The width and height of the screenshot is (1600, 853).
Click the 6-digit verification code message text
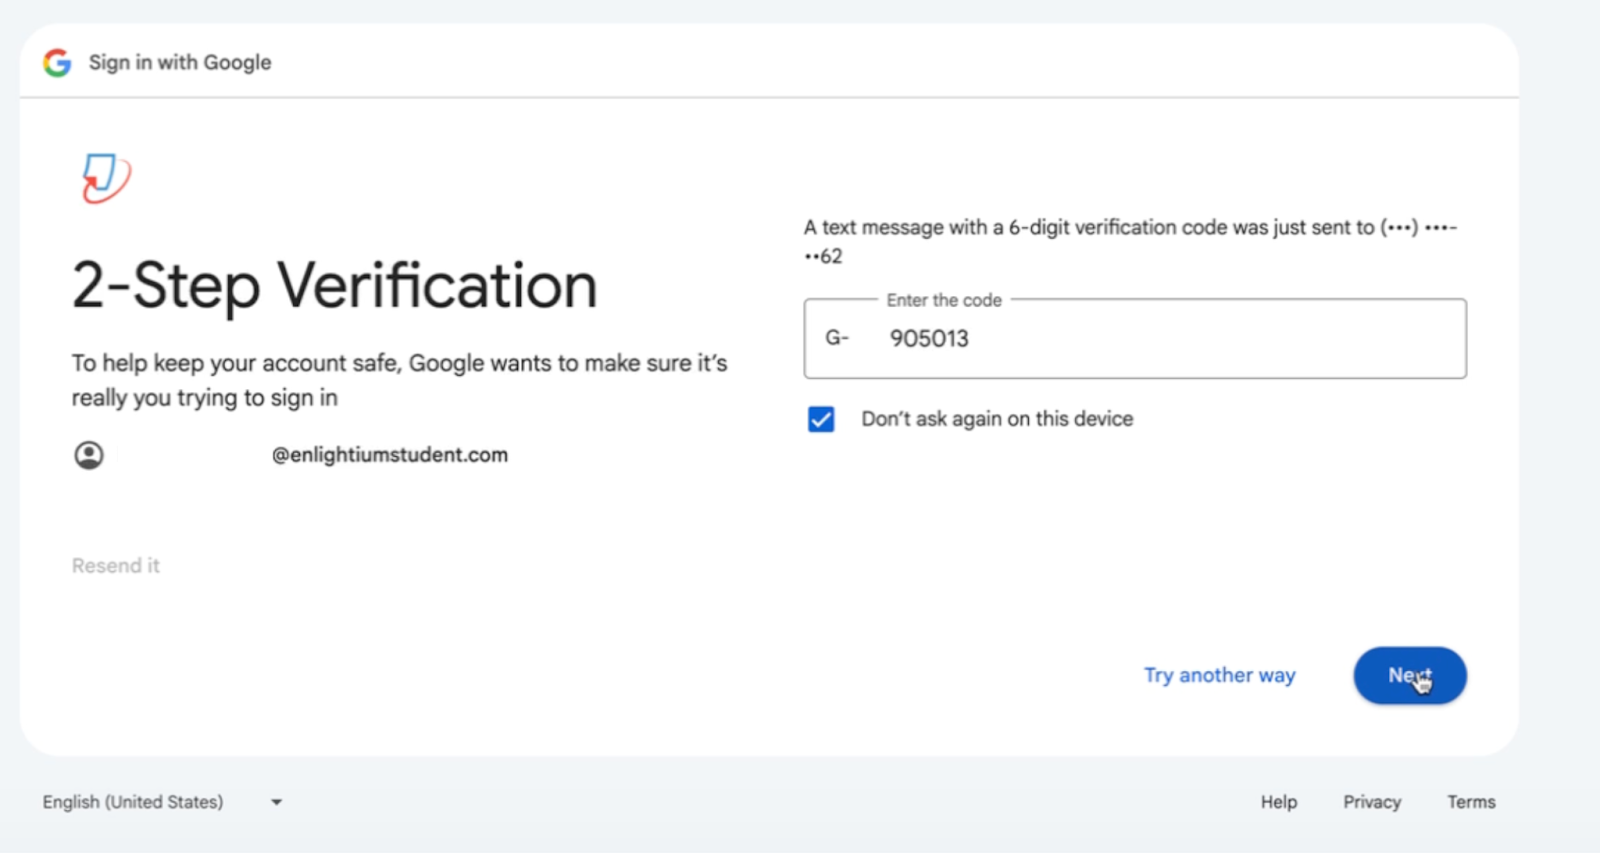[x=1130, y=241]
